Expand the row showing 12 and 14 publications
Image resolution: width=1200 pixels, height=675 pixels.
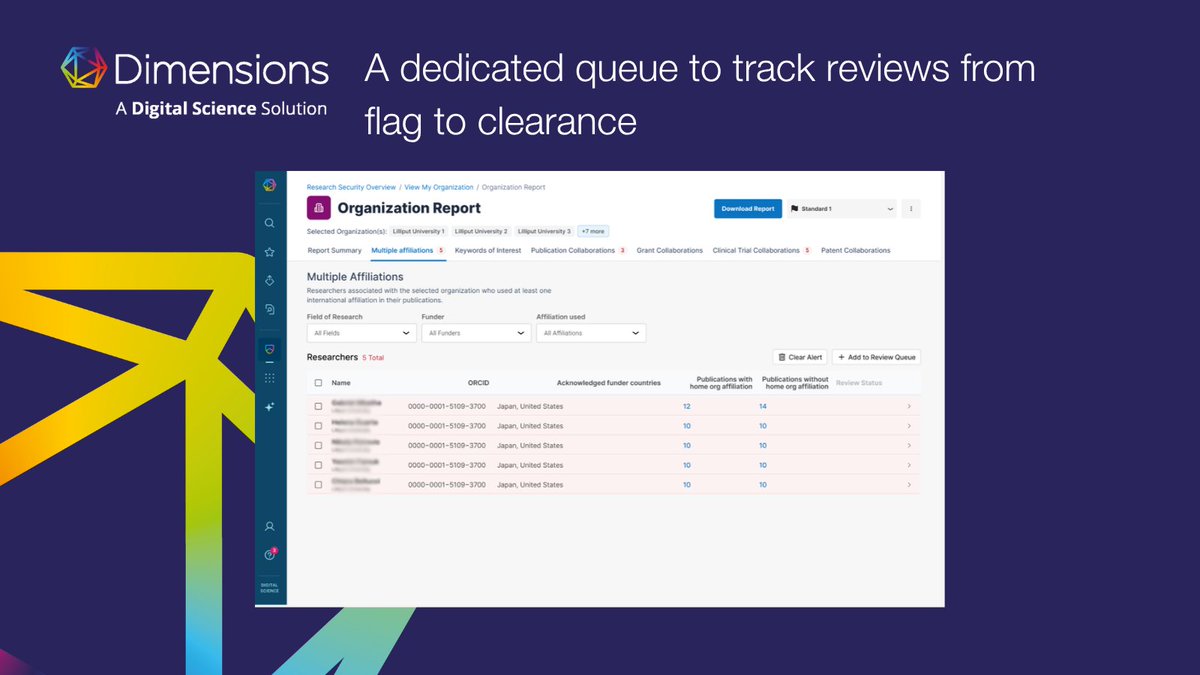click(x=909, y=406)
